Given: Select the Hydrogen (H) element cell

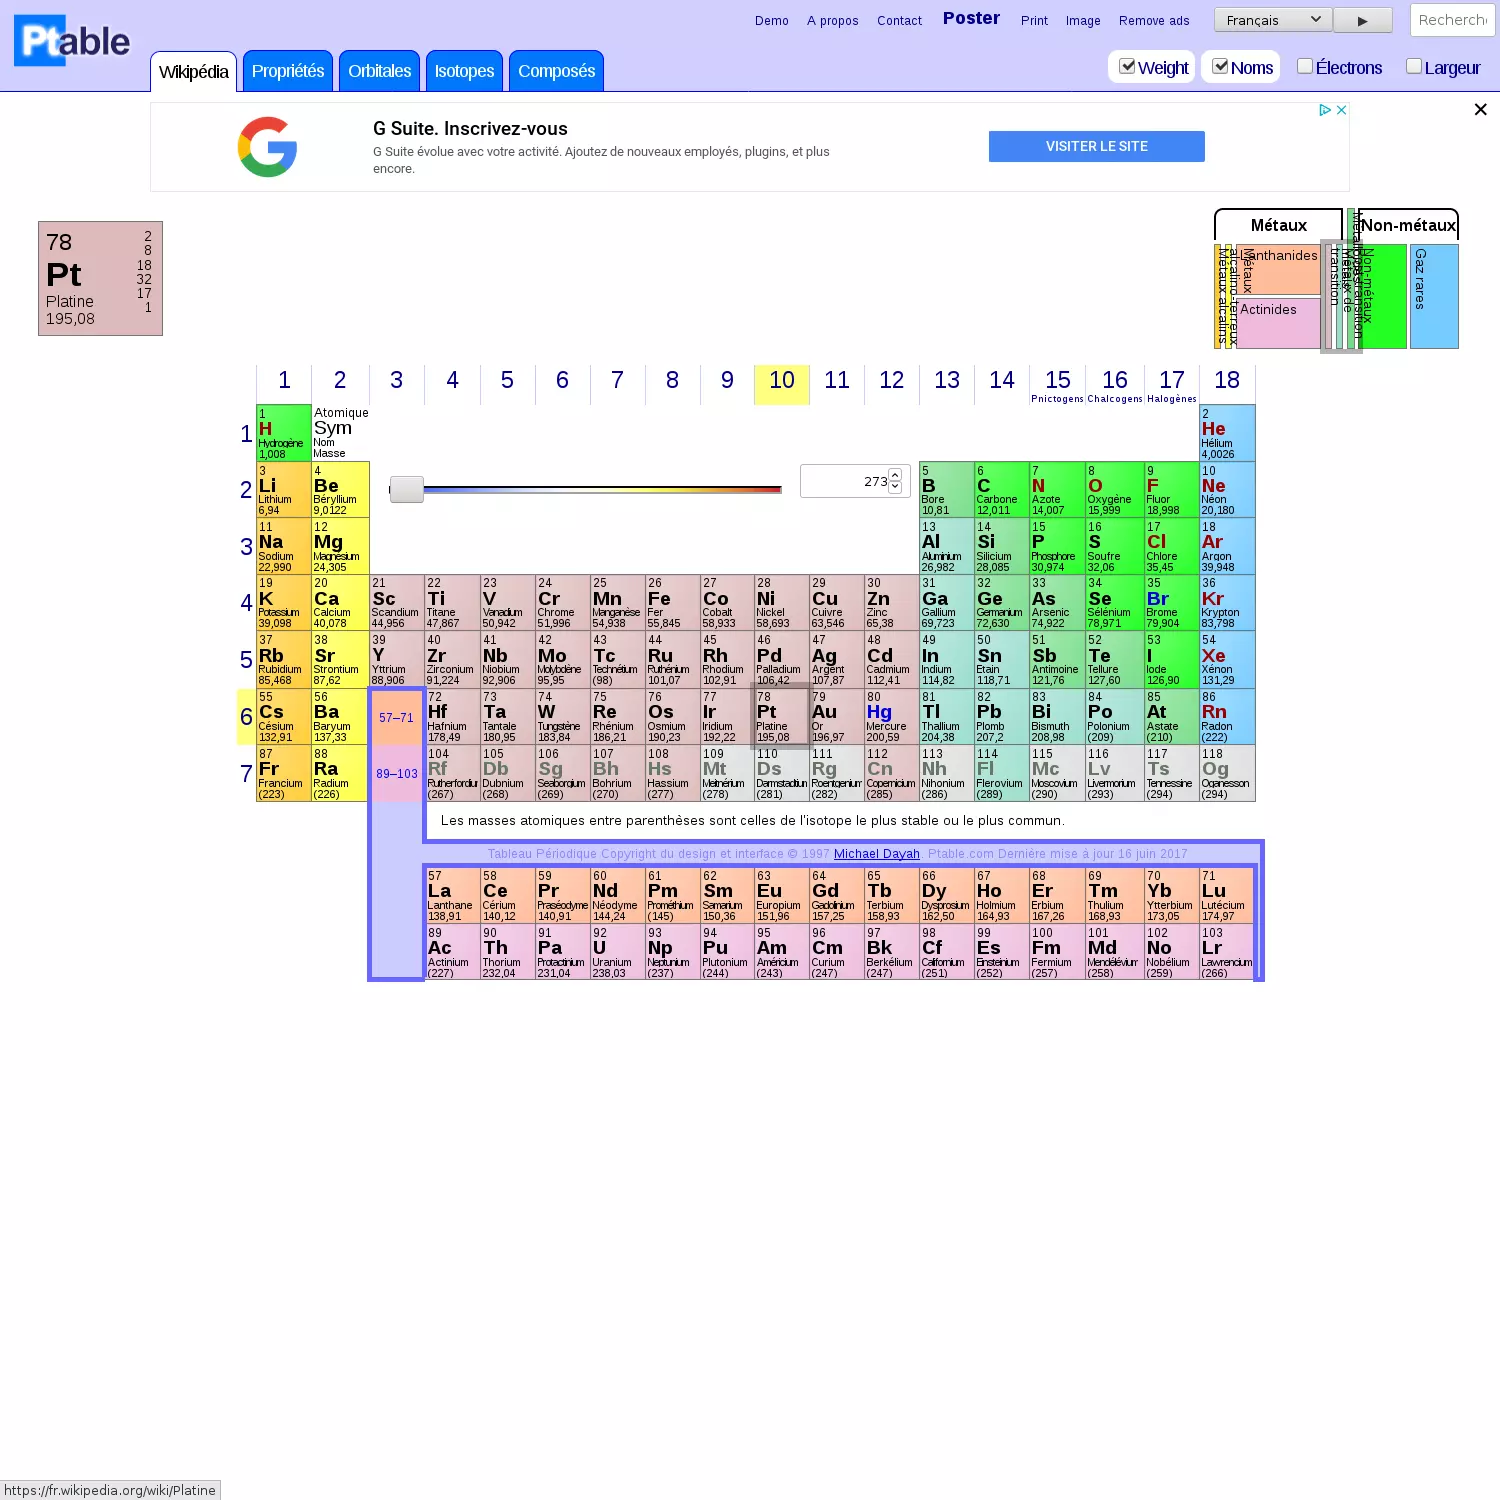Looking at the screenshot, I should pos(283,433).
